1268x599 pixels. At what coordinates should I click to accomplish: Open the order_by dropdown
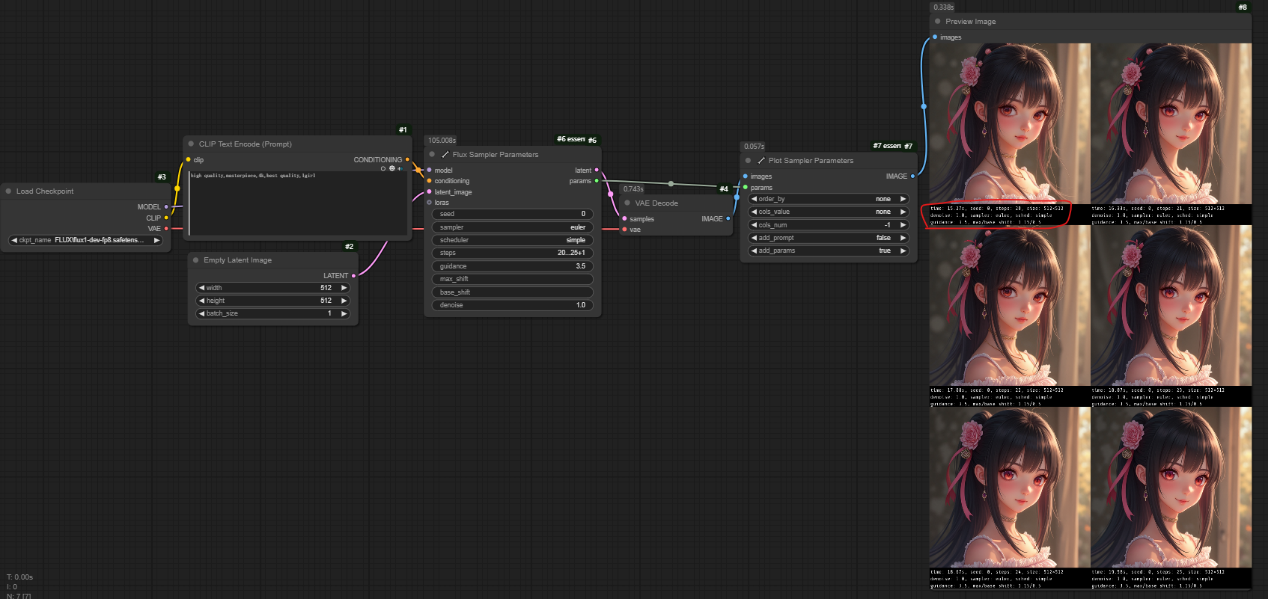[828, 199]
